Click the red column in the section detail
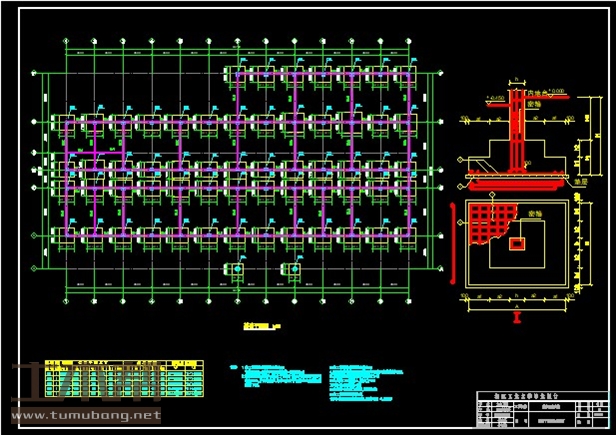The width and height of the screenshot is (616, 435). pyautogui.click(x=517, y=130)
